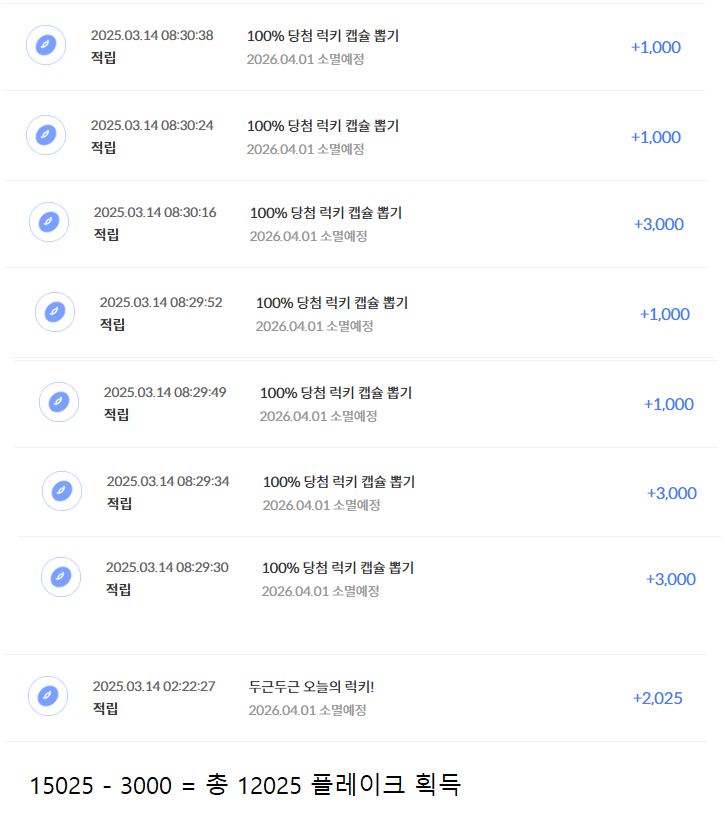Click lucky capsule title at 08:30:24
725x833 pixels.
322,126
